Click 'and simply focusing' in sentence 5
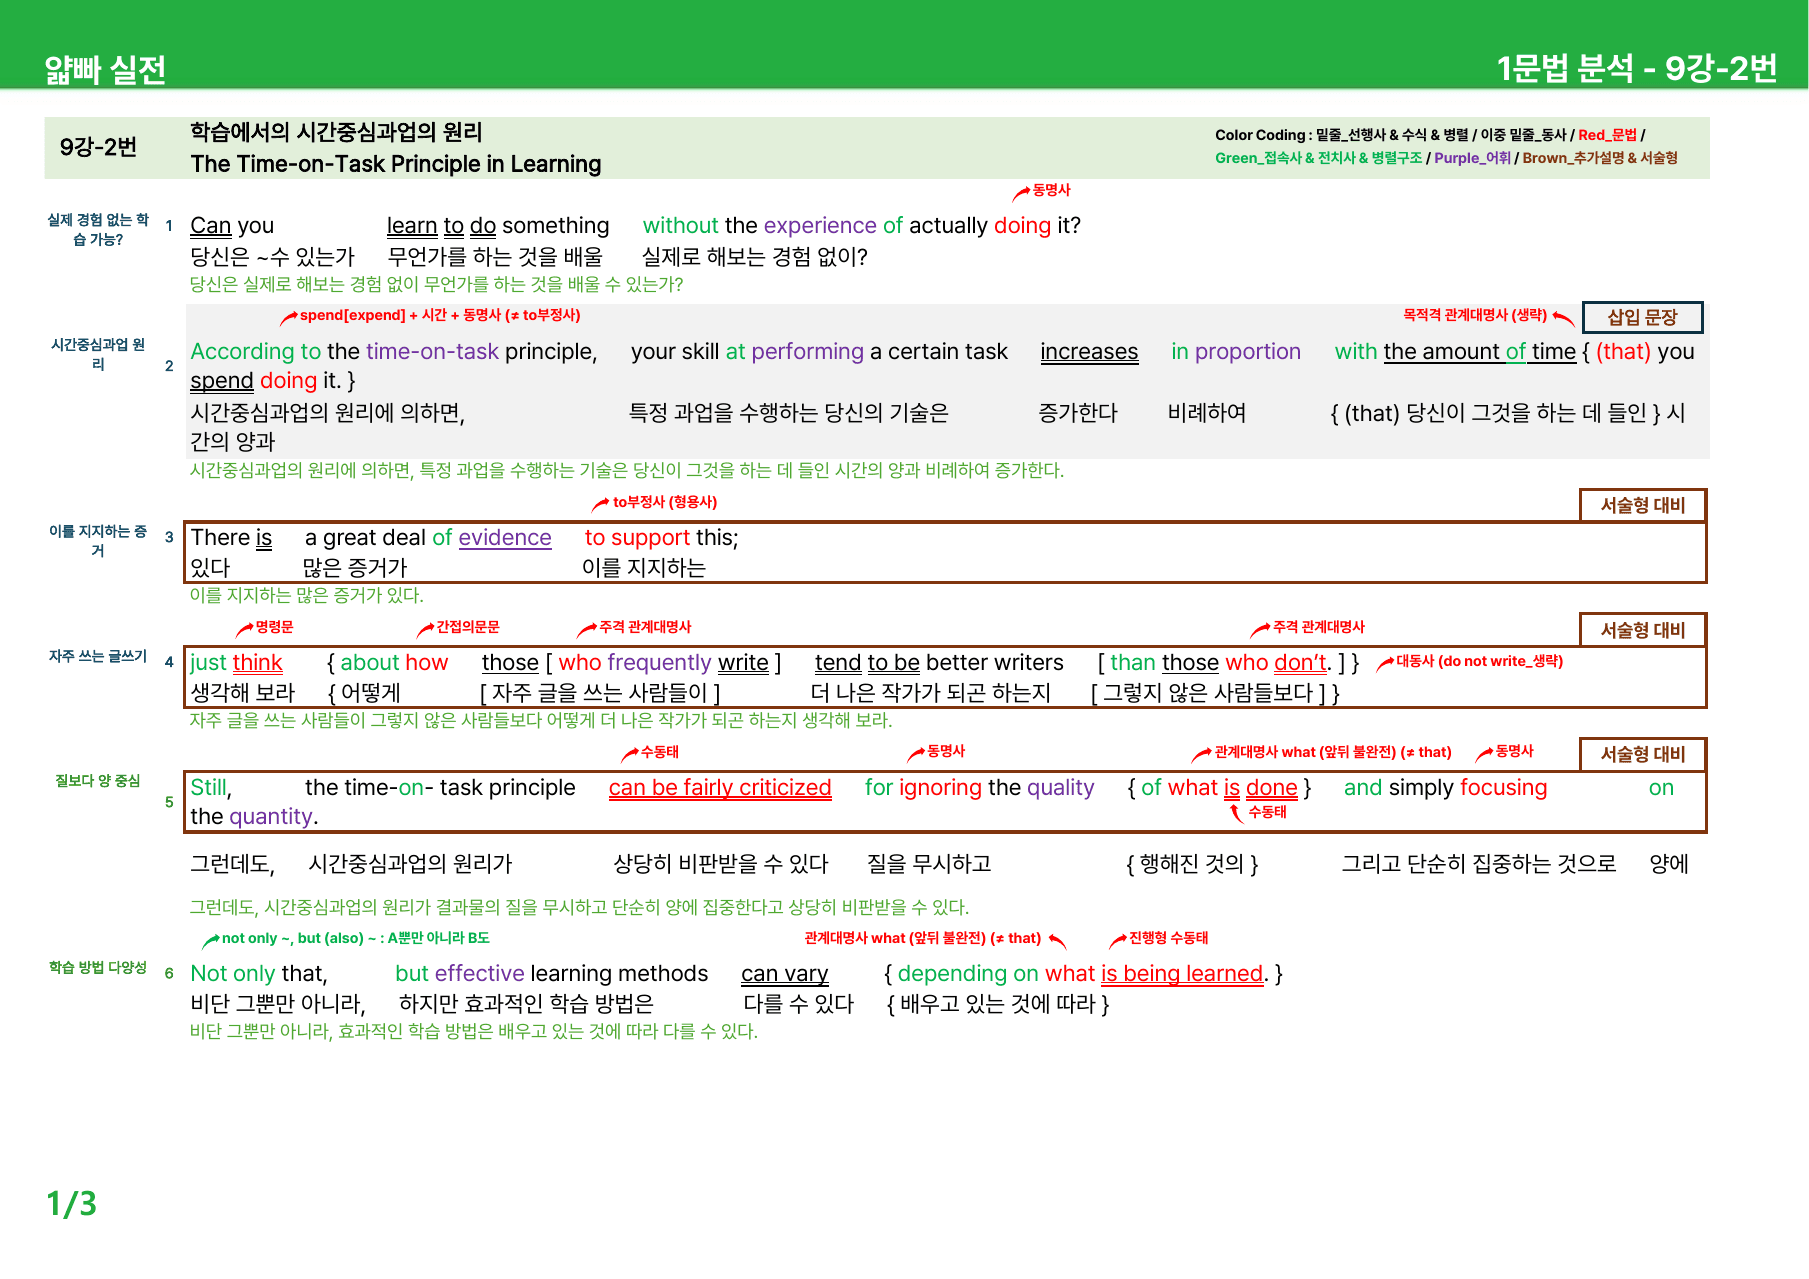 click(1446, 788)
